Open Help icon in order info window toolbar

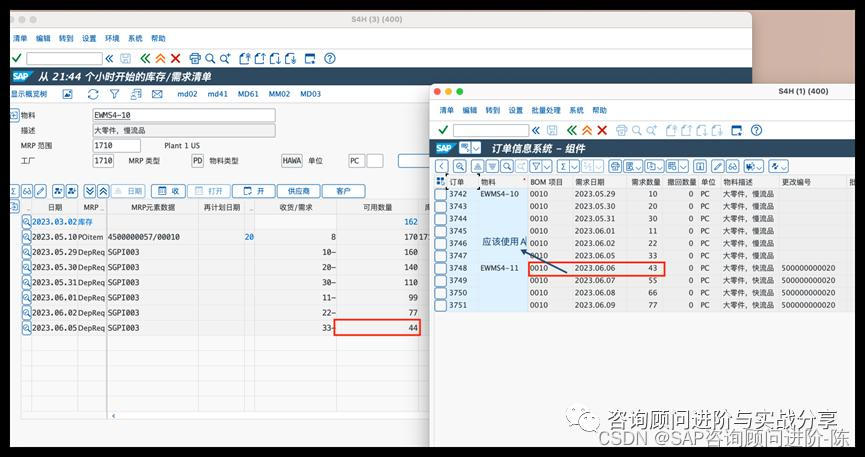(x=756, y=130)
